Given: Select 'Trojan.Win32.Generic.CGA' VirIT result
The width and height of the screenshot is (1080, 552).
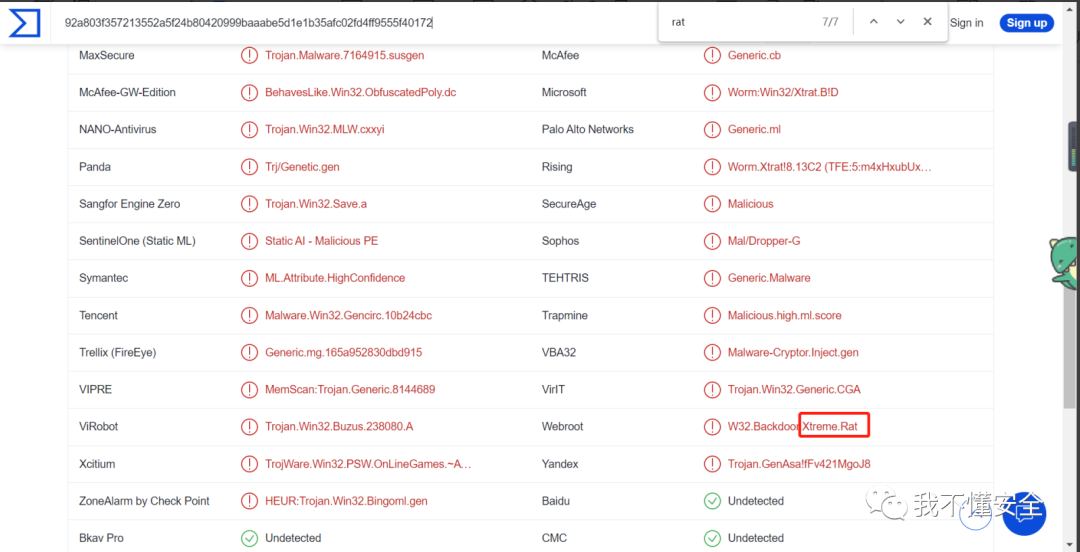Looking at the screenshot, I should pos(794,390).
